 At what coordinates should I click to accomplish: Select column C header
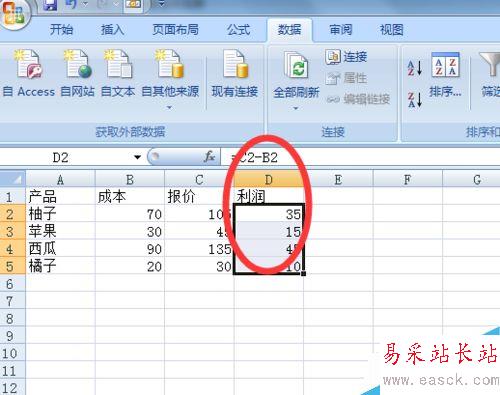[199, 180]
